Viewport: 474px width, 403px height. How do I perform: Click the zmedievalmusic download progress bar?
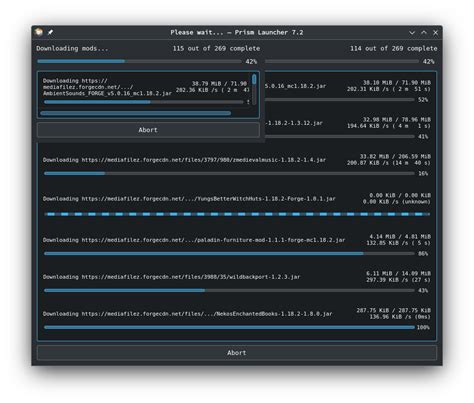pos(229,173)
